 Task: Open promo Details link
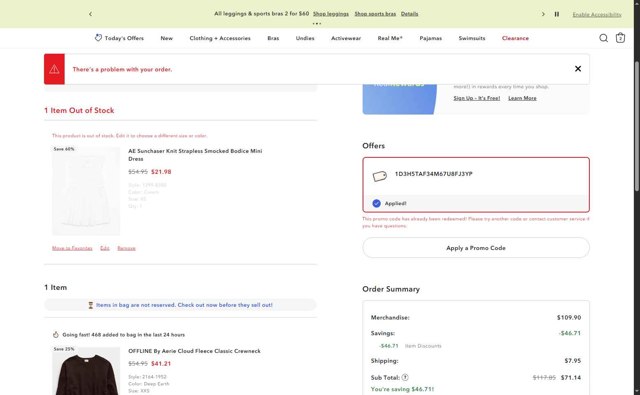coord(409,14)
